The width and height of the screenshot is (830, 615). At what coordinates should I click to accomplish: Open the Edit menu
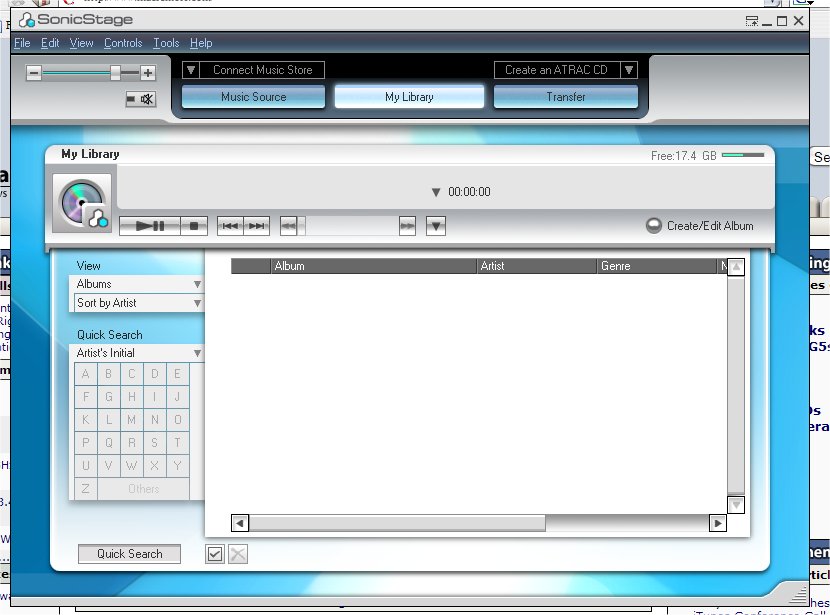pyautogui.click(x=50, y=43)
